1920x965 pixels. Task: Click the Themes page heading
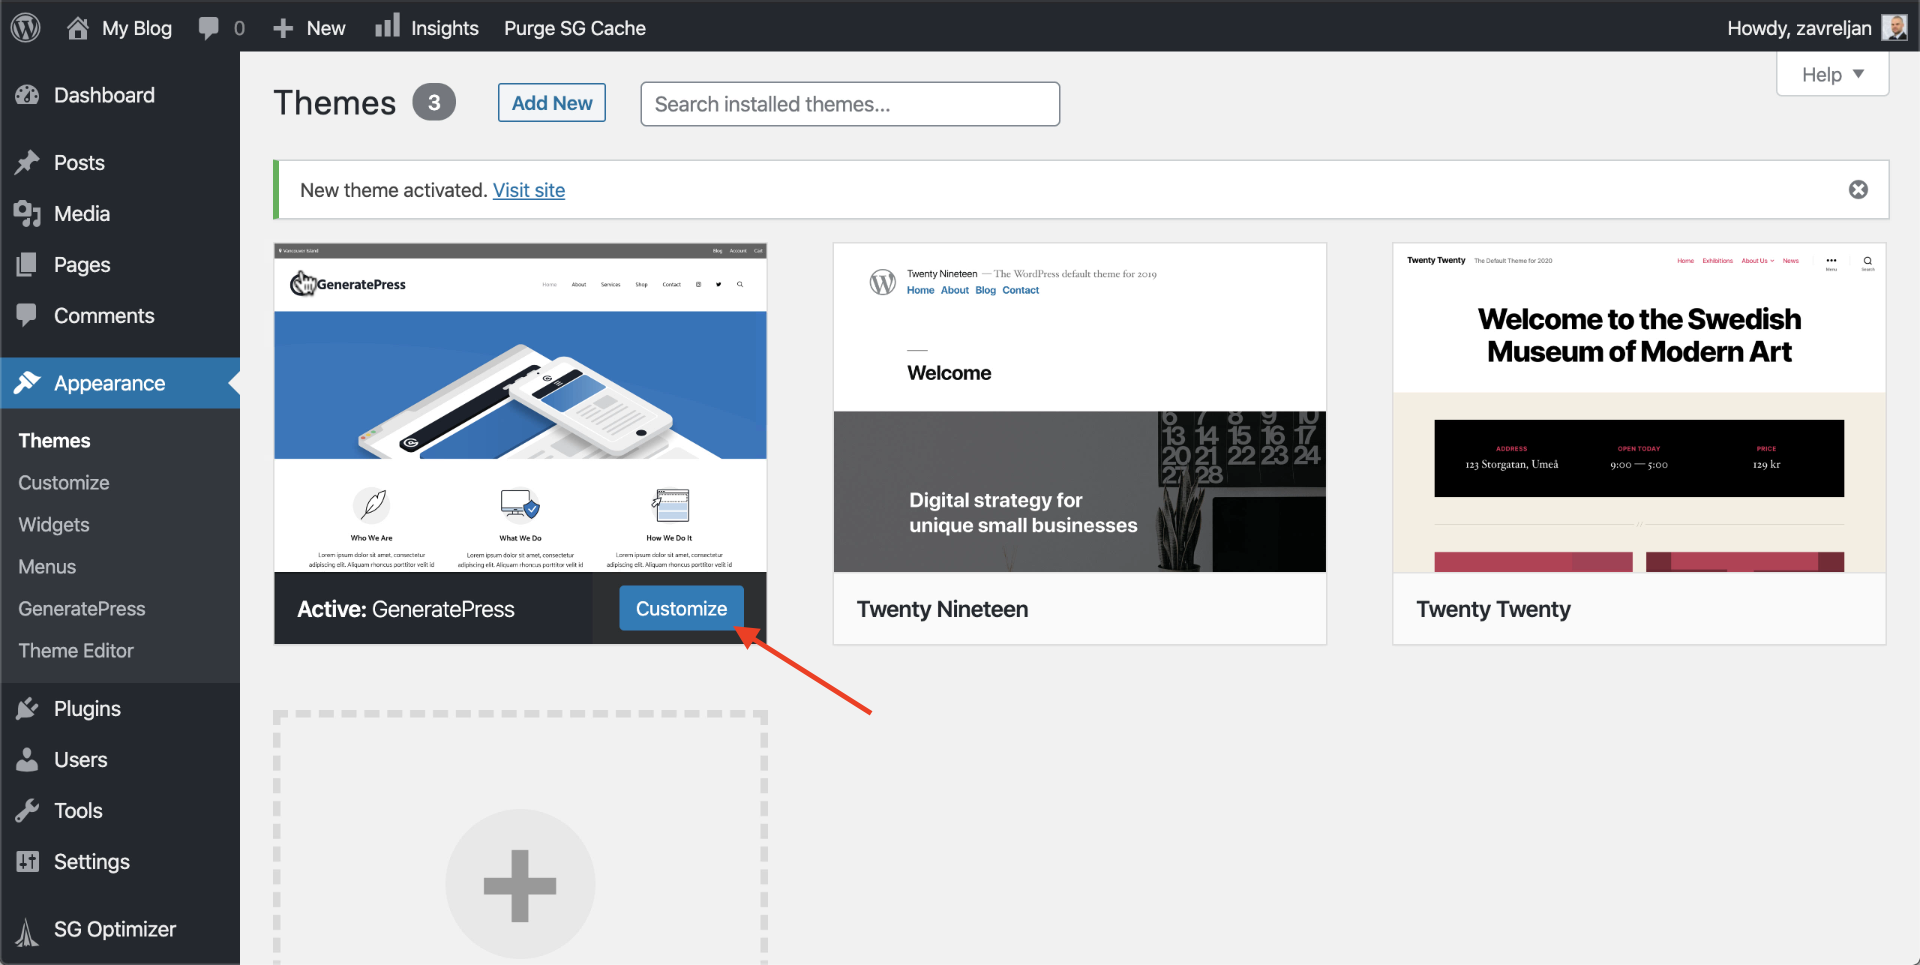click(335, 103)
